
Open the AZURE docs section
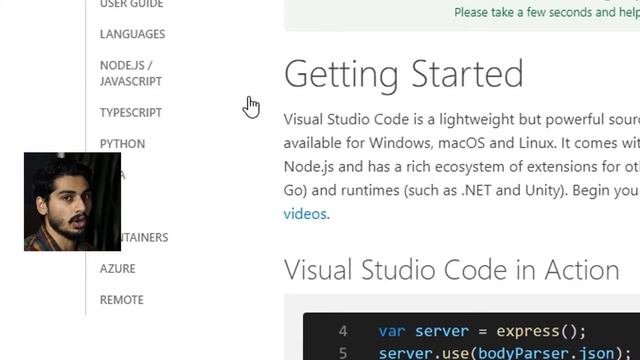tap(118, 269)
